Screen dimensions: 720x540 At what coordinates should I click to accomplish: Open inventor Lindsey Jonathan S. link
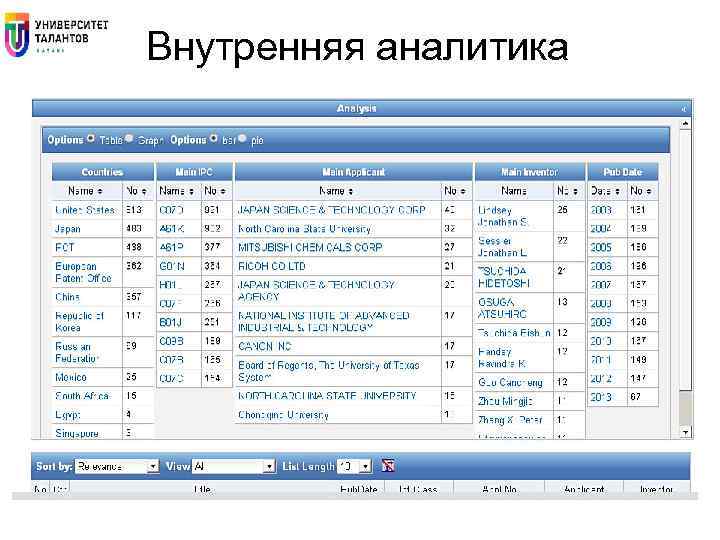tap(503, 216)
